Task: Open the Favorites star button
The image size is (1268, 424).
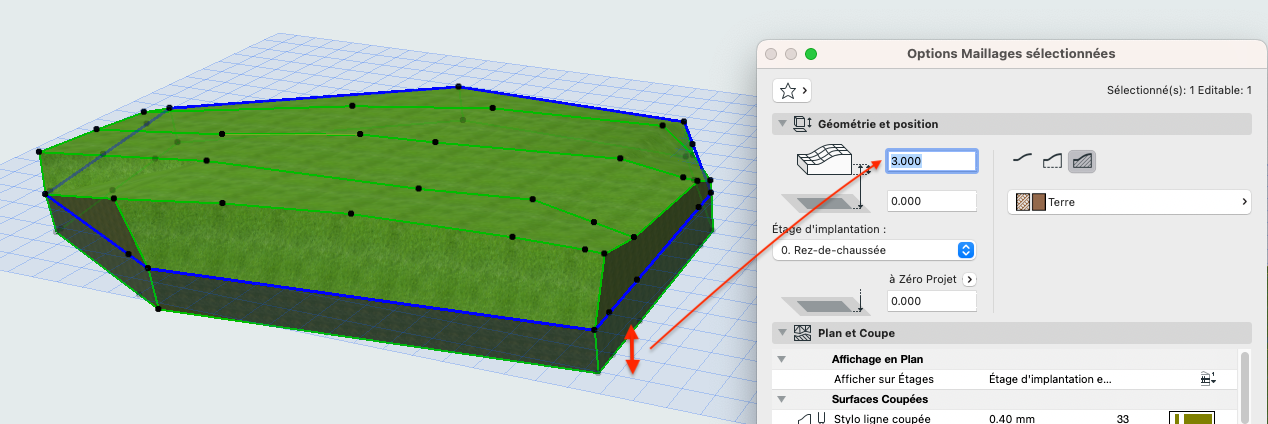Action: point(791,90)
